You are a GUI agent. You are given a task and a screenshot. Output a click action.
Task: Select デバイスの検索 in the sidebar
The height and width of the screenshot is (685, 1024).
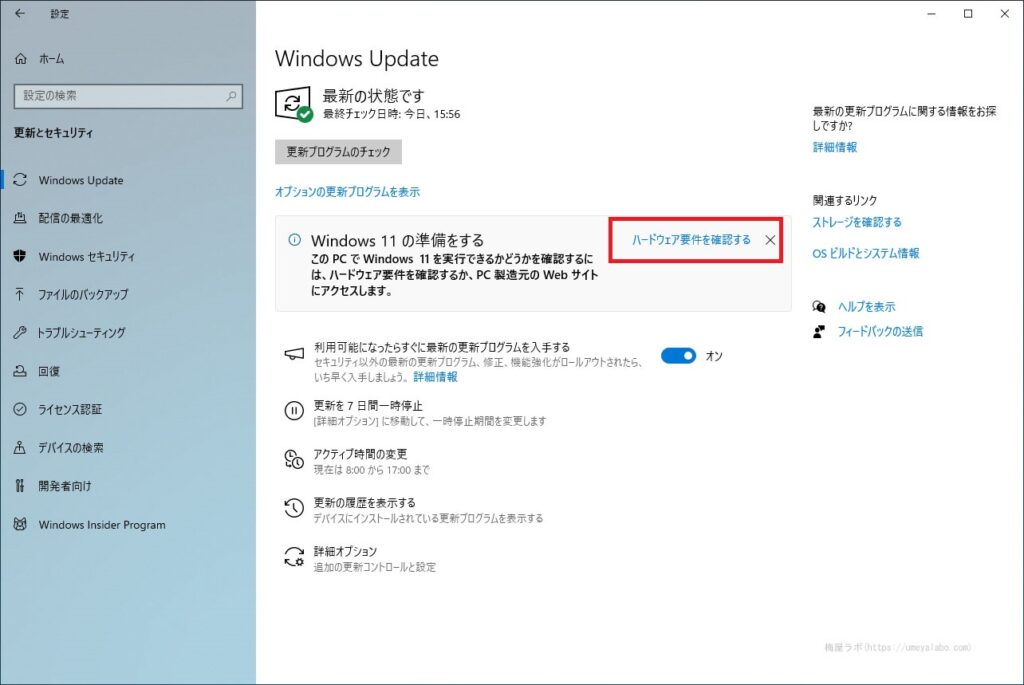pos(71,448)
